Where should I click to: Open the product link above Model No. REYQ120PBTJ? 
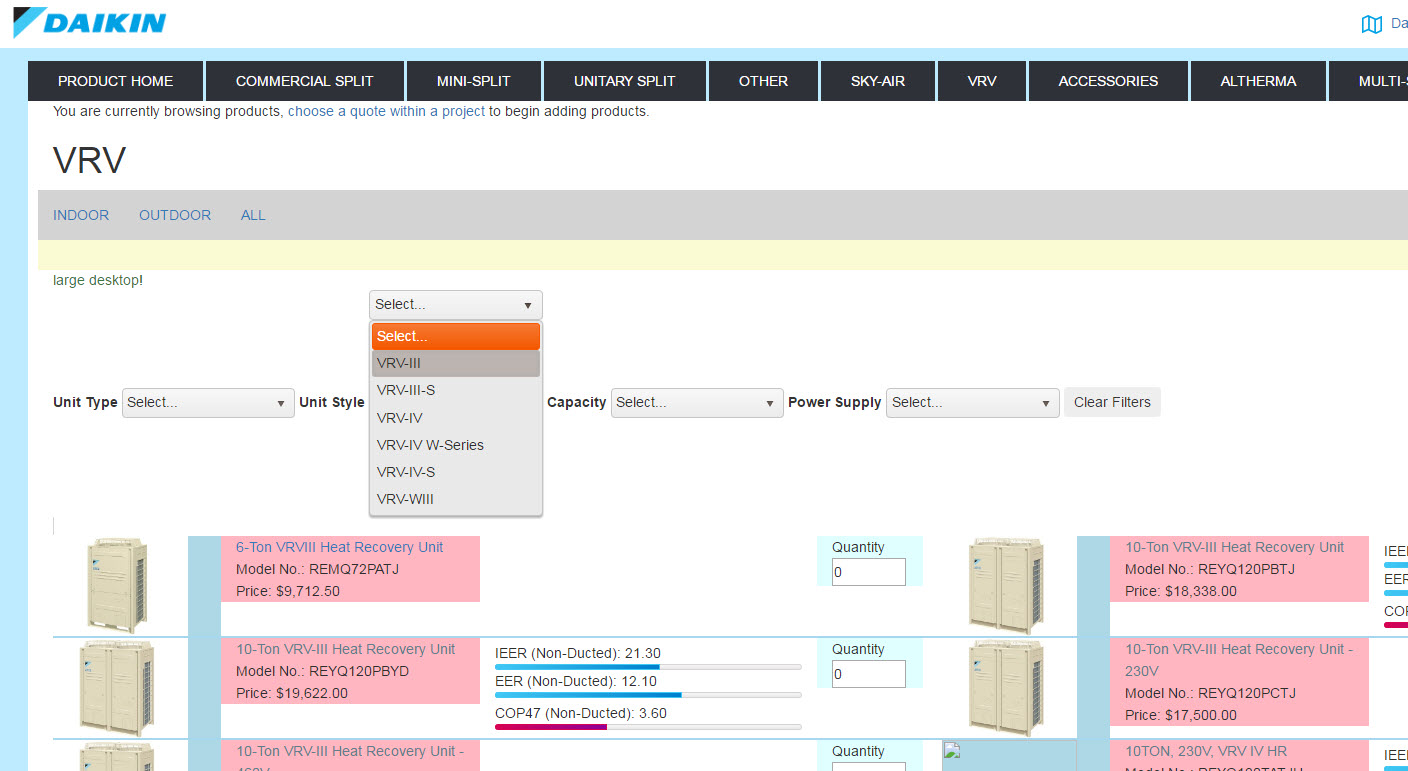pos(1234,547)
